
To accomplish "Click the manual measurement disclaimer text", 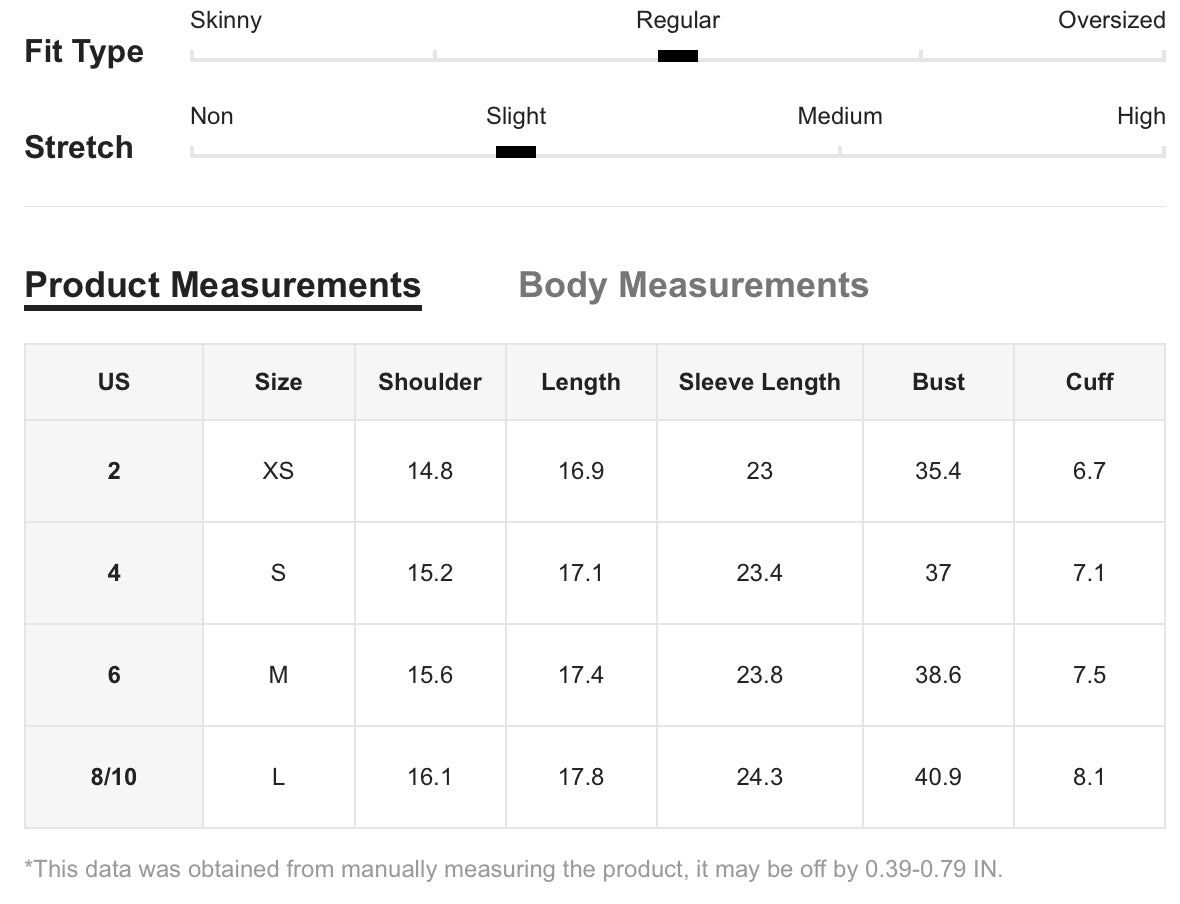I will (x=513, y=869).
